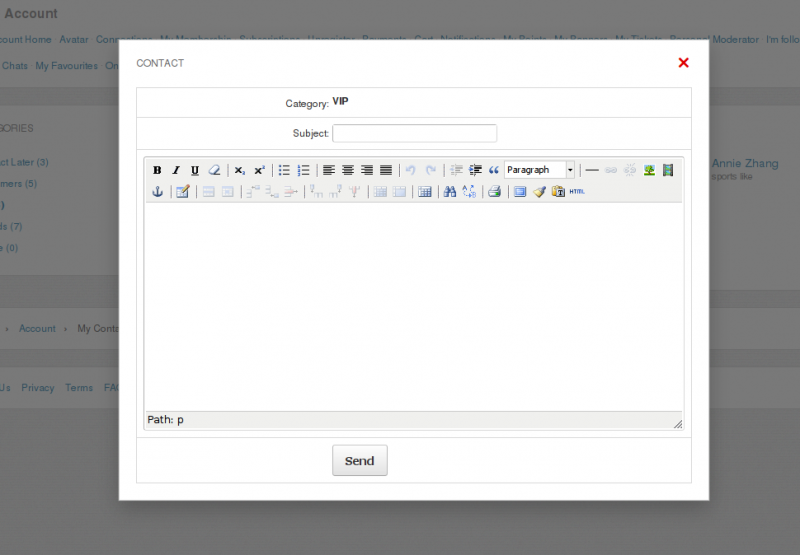Click the insert column before icon
The image size is (800, 555).
coord(316,192)
